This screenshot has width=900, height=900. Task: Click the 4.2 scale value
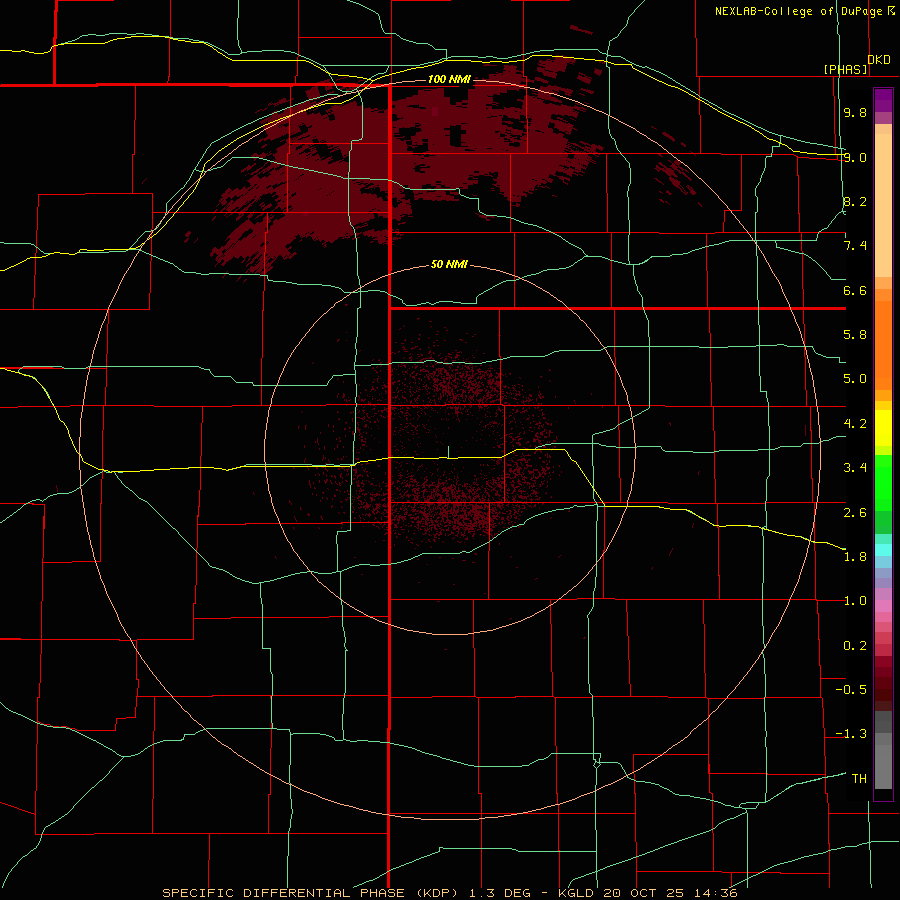pyautogui.click(x=855, y=424)
